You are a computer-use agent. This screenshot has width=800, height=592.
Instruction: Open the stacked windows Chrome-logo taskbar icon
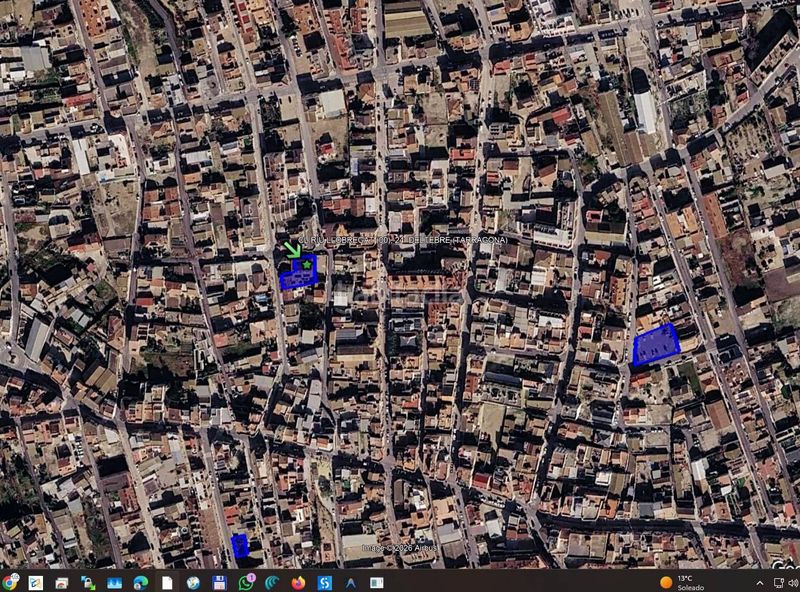(x=62, y=582)
